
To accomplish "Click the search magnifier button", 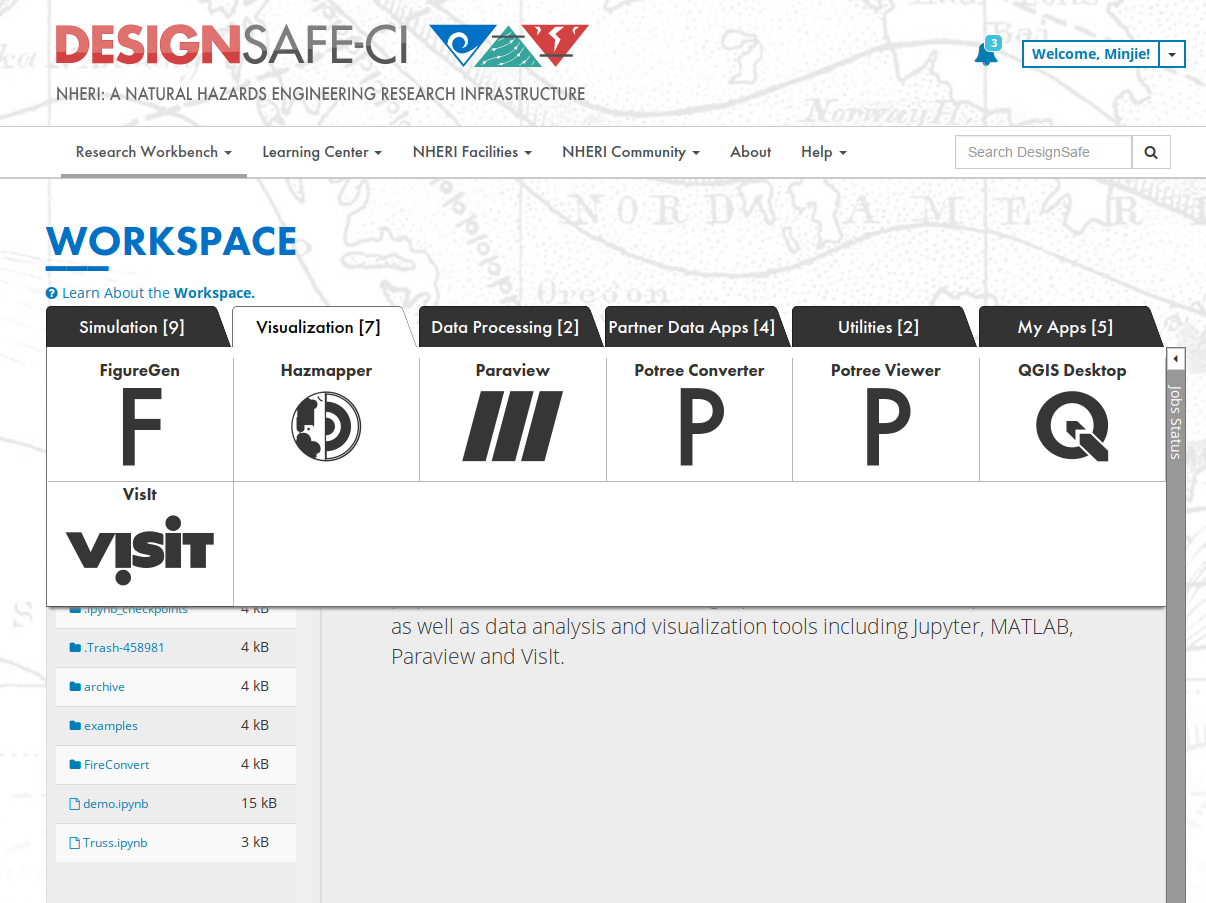I will click(x=1151, y=153).
